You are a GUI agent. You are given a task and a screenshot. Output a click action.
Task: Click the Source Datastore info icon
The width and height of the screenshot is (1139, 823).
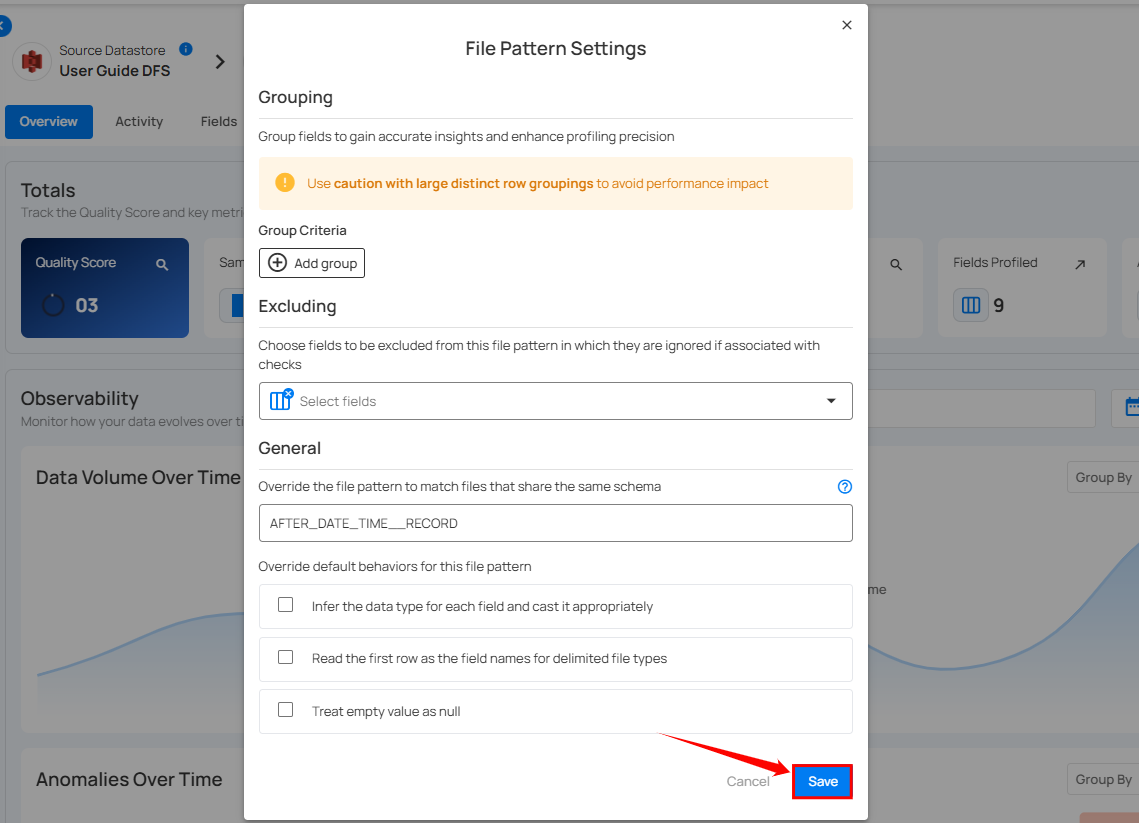click(x=186, y=49)
